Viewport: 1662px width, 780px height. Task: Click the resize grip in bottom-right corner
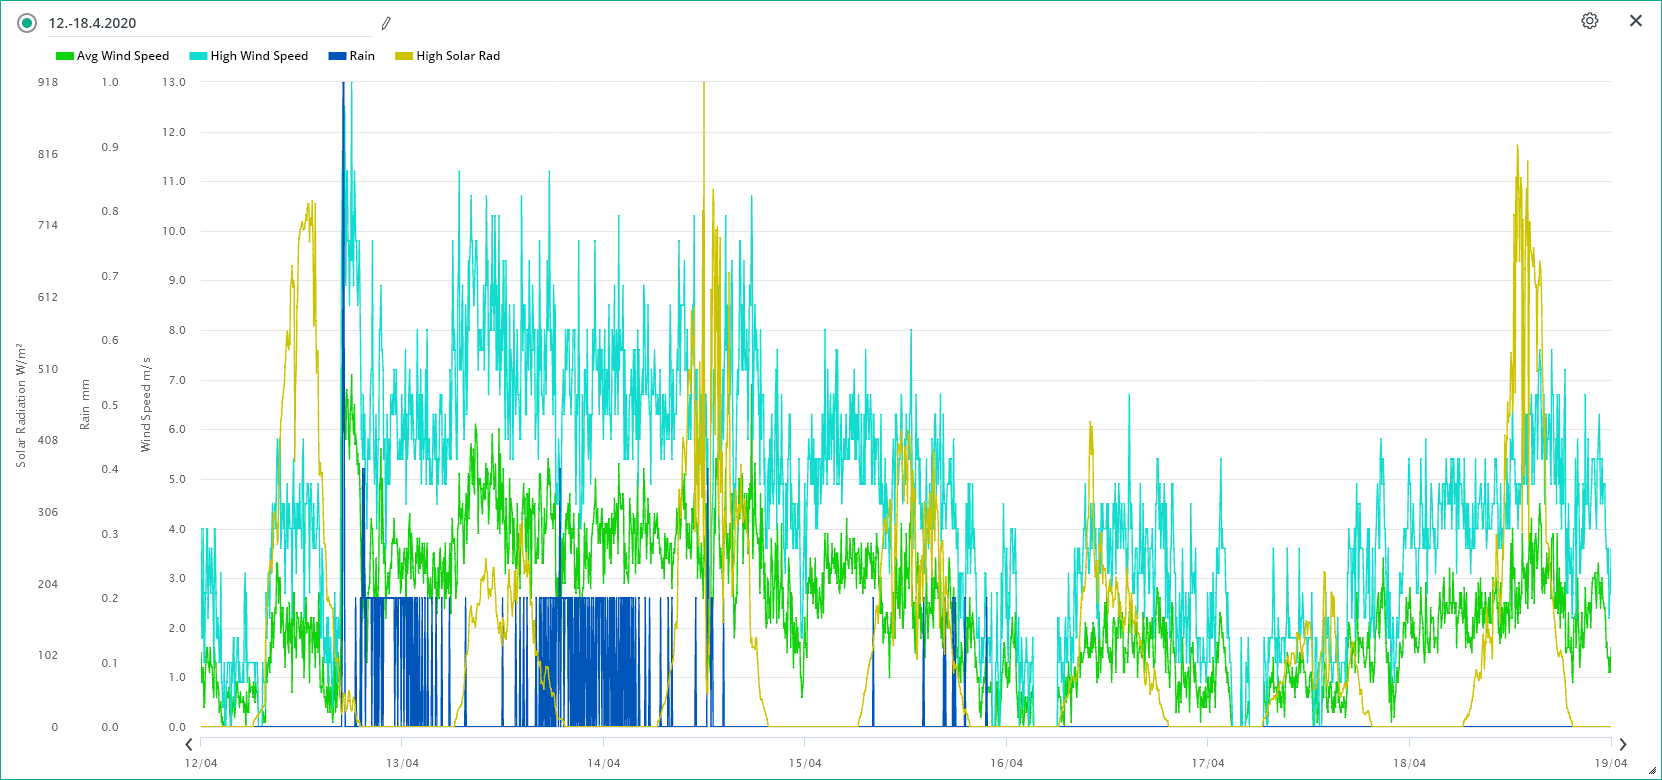pos(1652,770)
